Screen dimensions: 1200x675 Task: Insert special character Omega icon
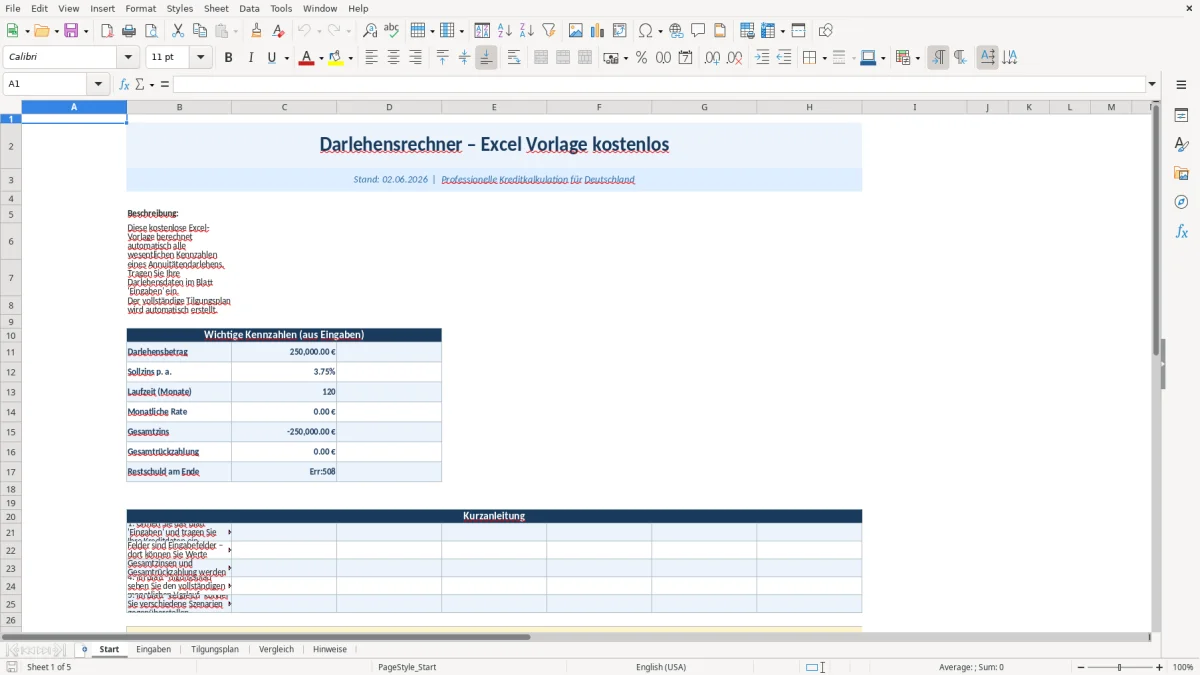tap(646, 31)
